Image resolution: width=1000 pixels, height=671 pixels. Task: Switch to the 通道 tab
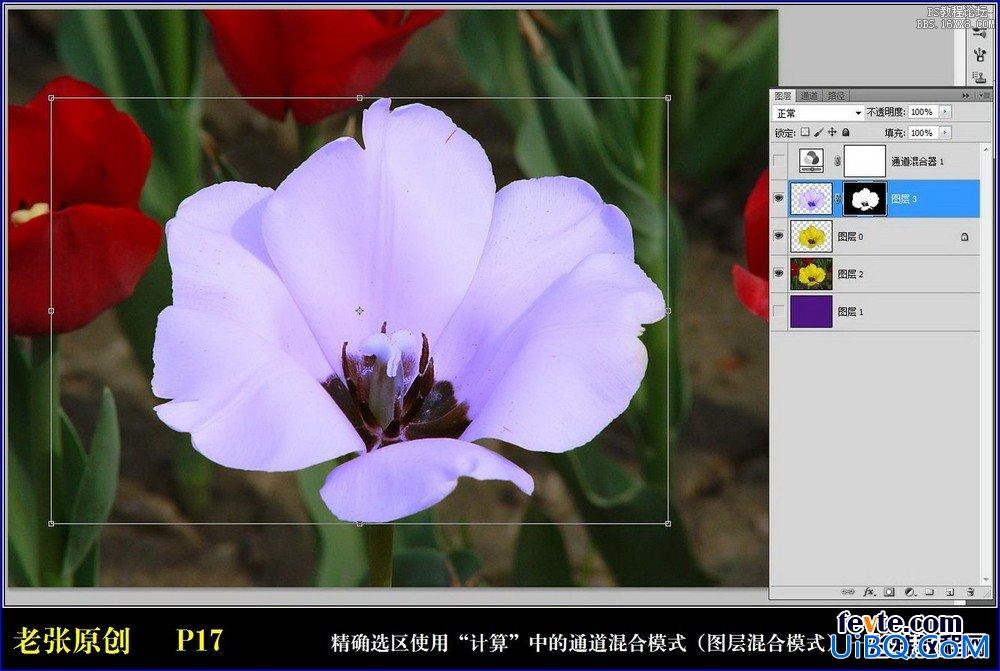[809, 96]
